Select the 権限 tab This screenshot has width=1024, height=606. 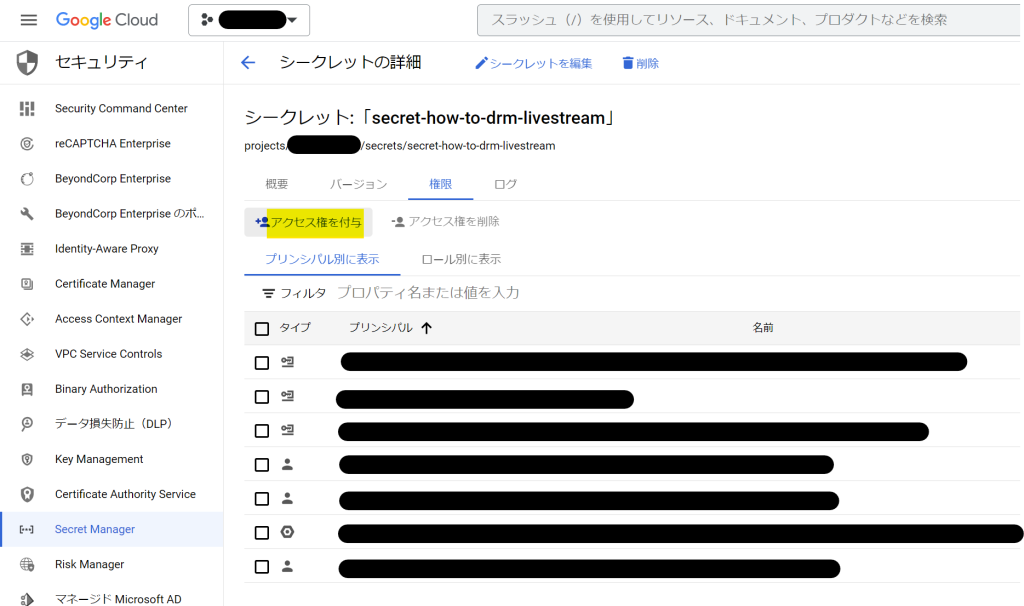pyautogui.click(x=441, y=185)
